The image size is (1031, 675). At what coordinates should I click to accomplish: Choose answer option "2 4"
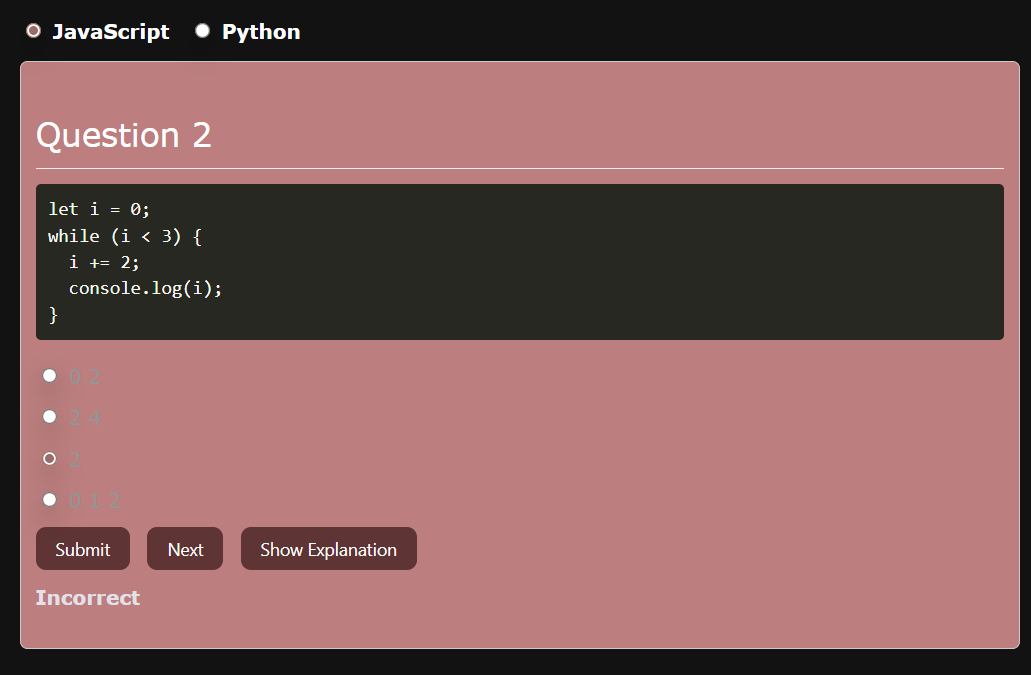[x=50, y=417]
